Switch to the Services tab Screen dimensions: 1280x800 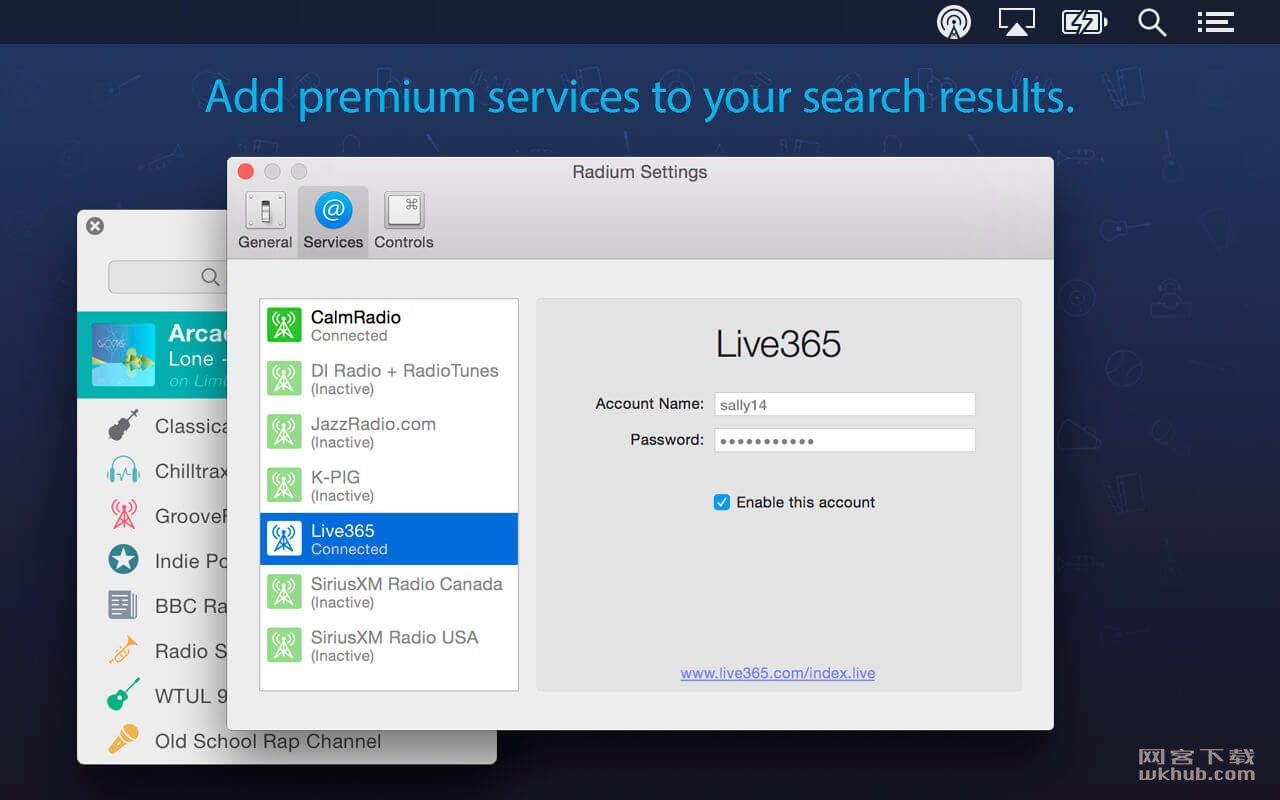333,221
